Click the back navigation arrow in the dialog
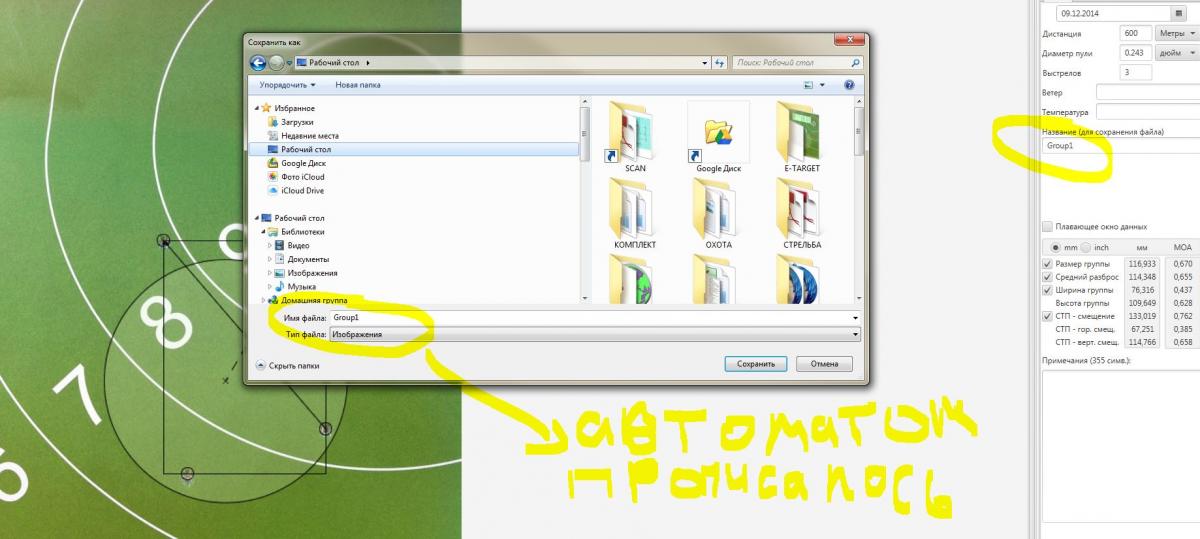Viewport: 1200px width, 539px height. (257, 63)
